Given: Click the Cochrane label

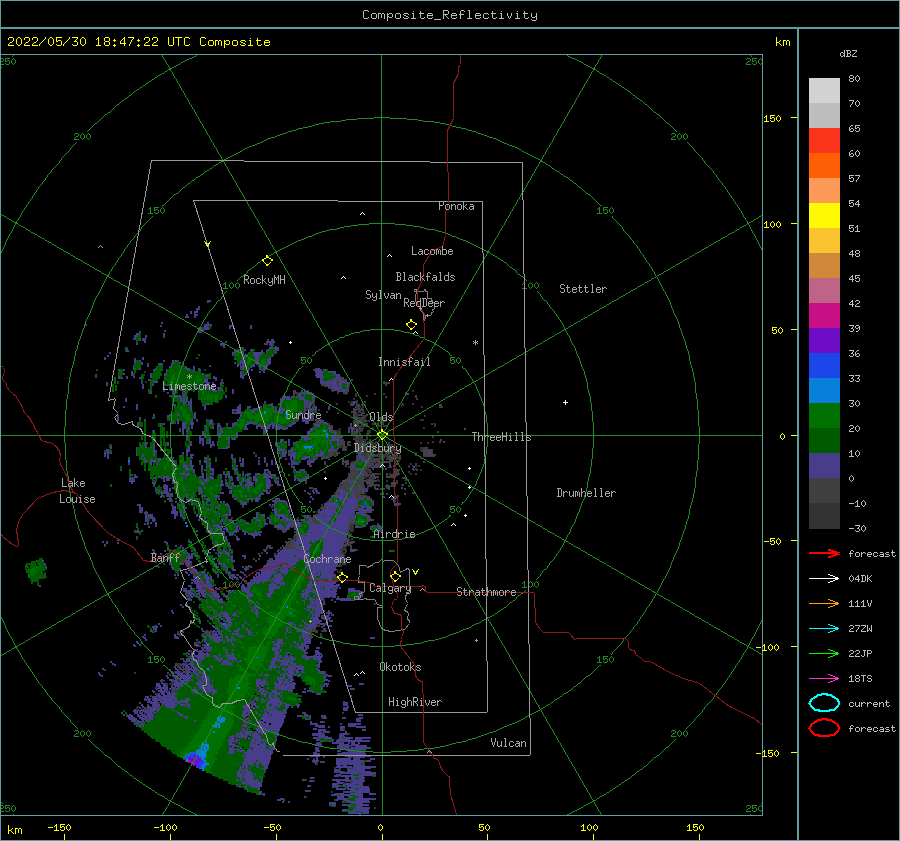Looking at the screenshot, I should (x=327, y=559).
